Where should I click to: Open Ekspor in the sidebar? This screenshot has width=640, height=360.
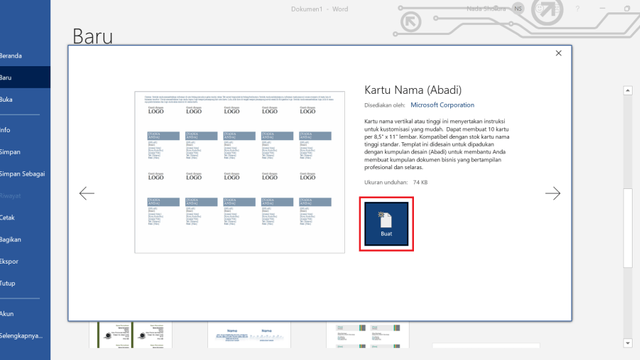coord(25,261)
